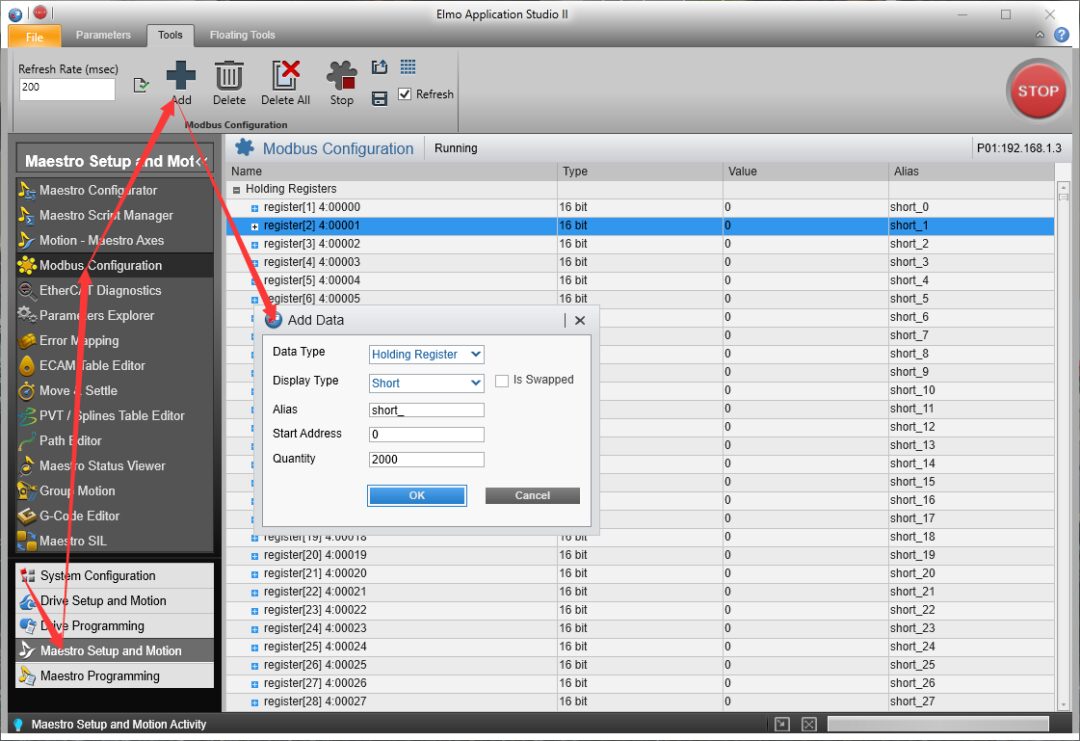Viewport: 1080px width, 741px height.
Task: Click the Alias column header
Action: point(971,171)
